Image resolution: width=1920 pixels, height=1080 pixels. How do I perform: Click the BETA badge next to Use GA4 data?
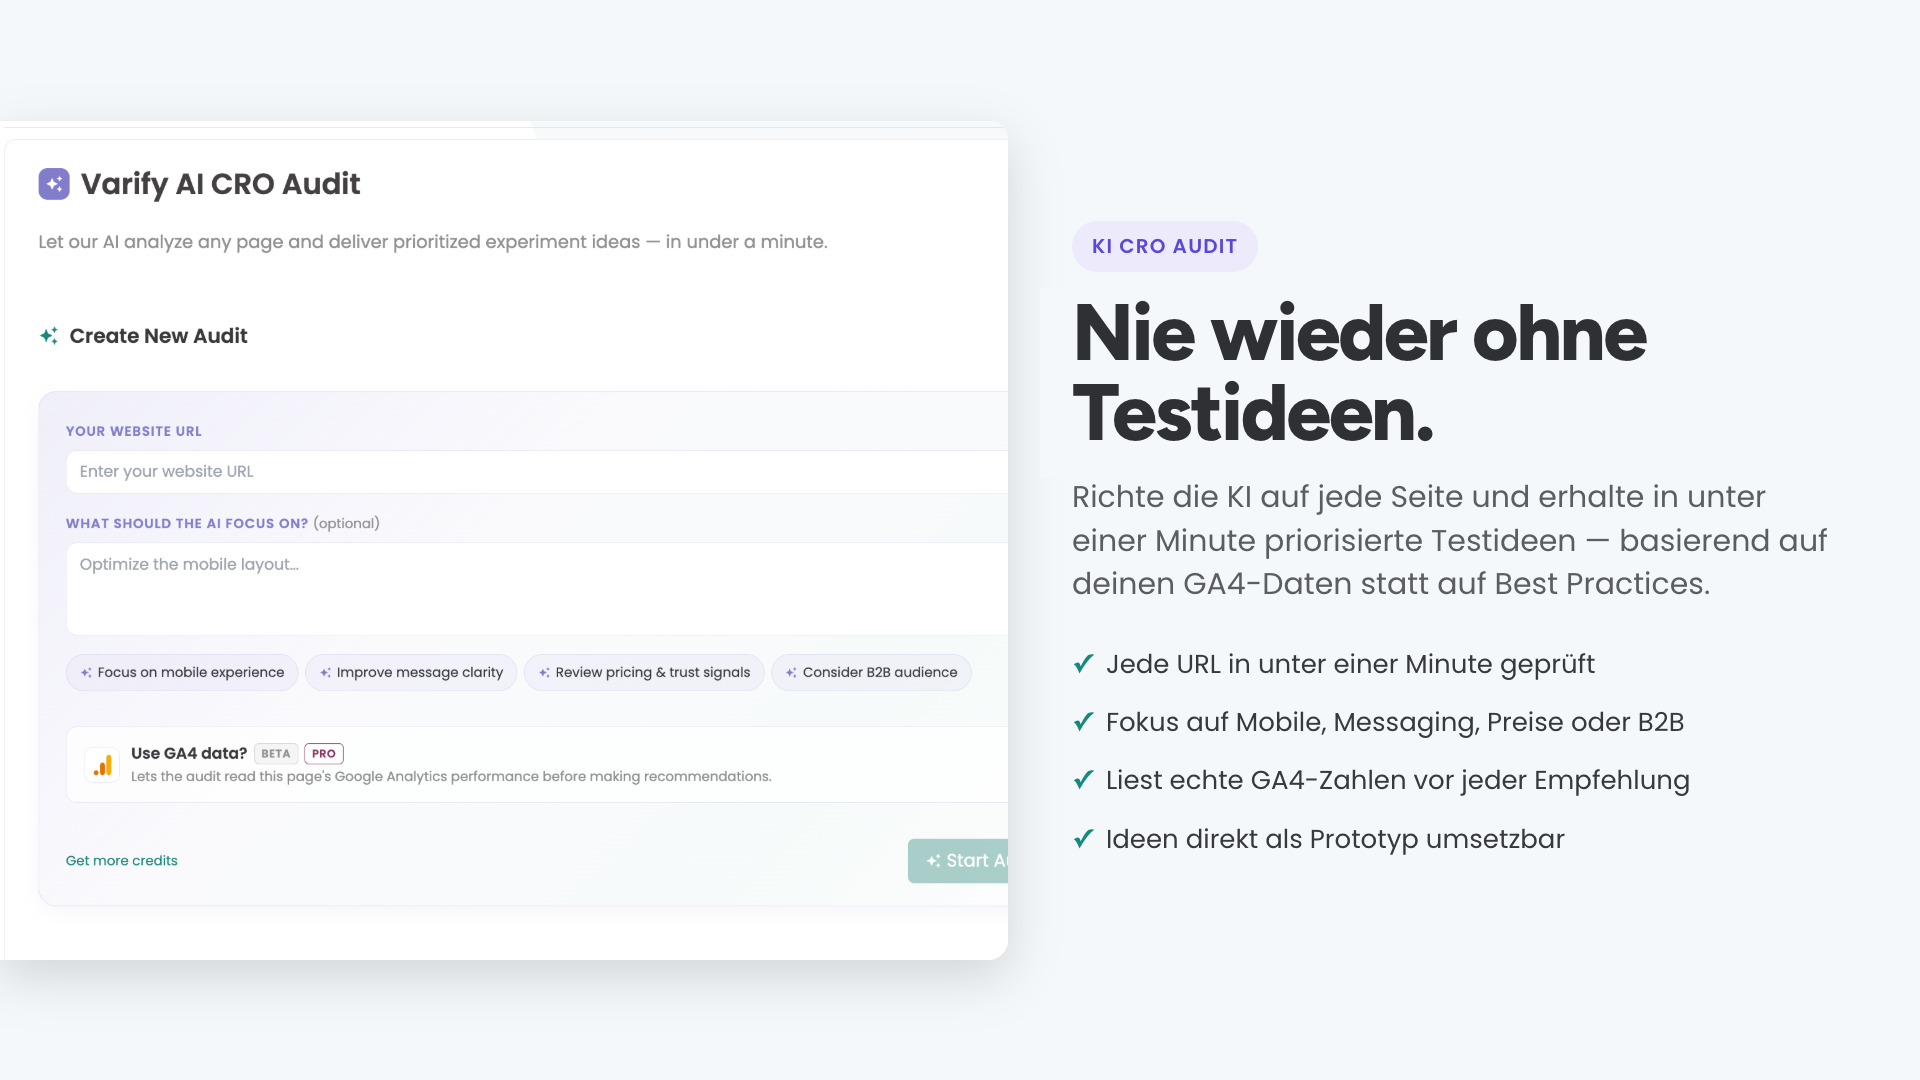[276, 754]
